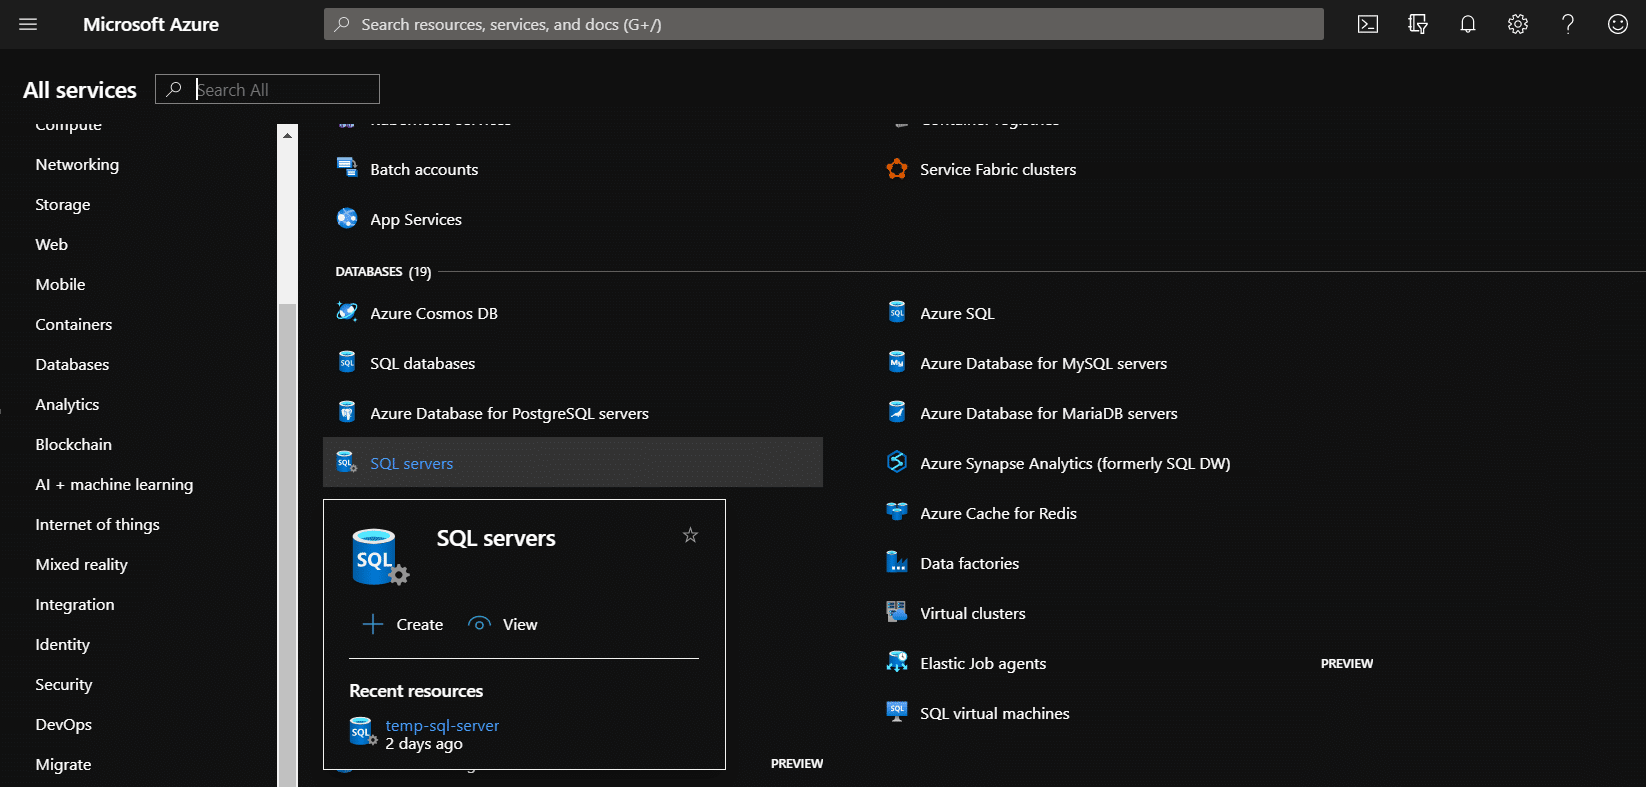
Task: Click View in SQL servers card
Action: click(503, 624)
